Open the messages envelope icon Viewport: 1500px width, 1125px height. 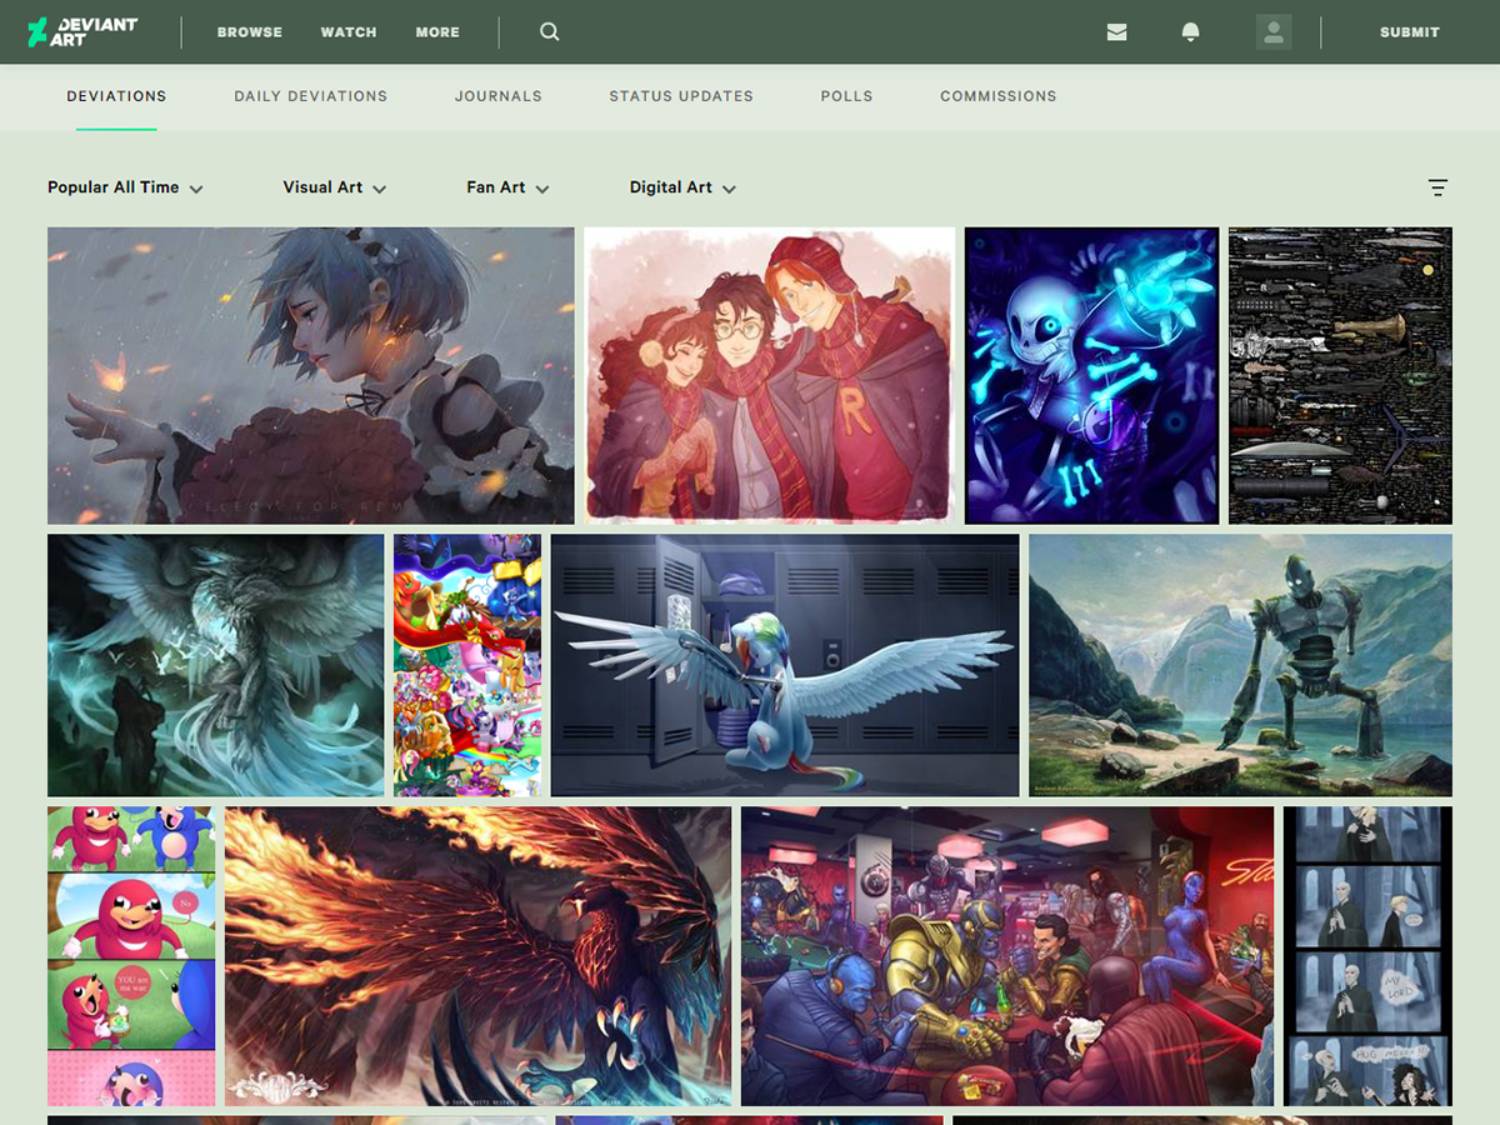pos(1117,32)
